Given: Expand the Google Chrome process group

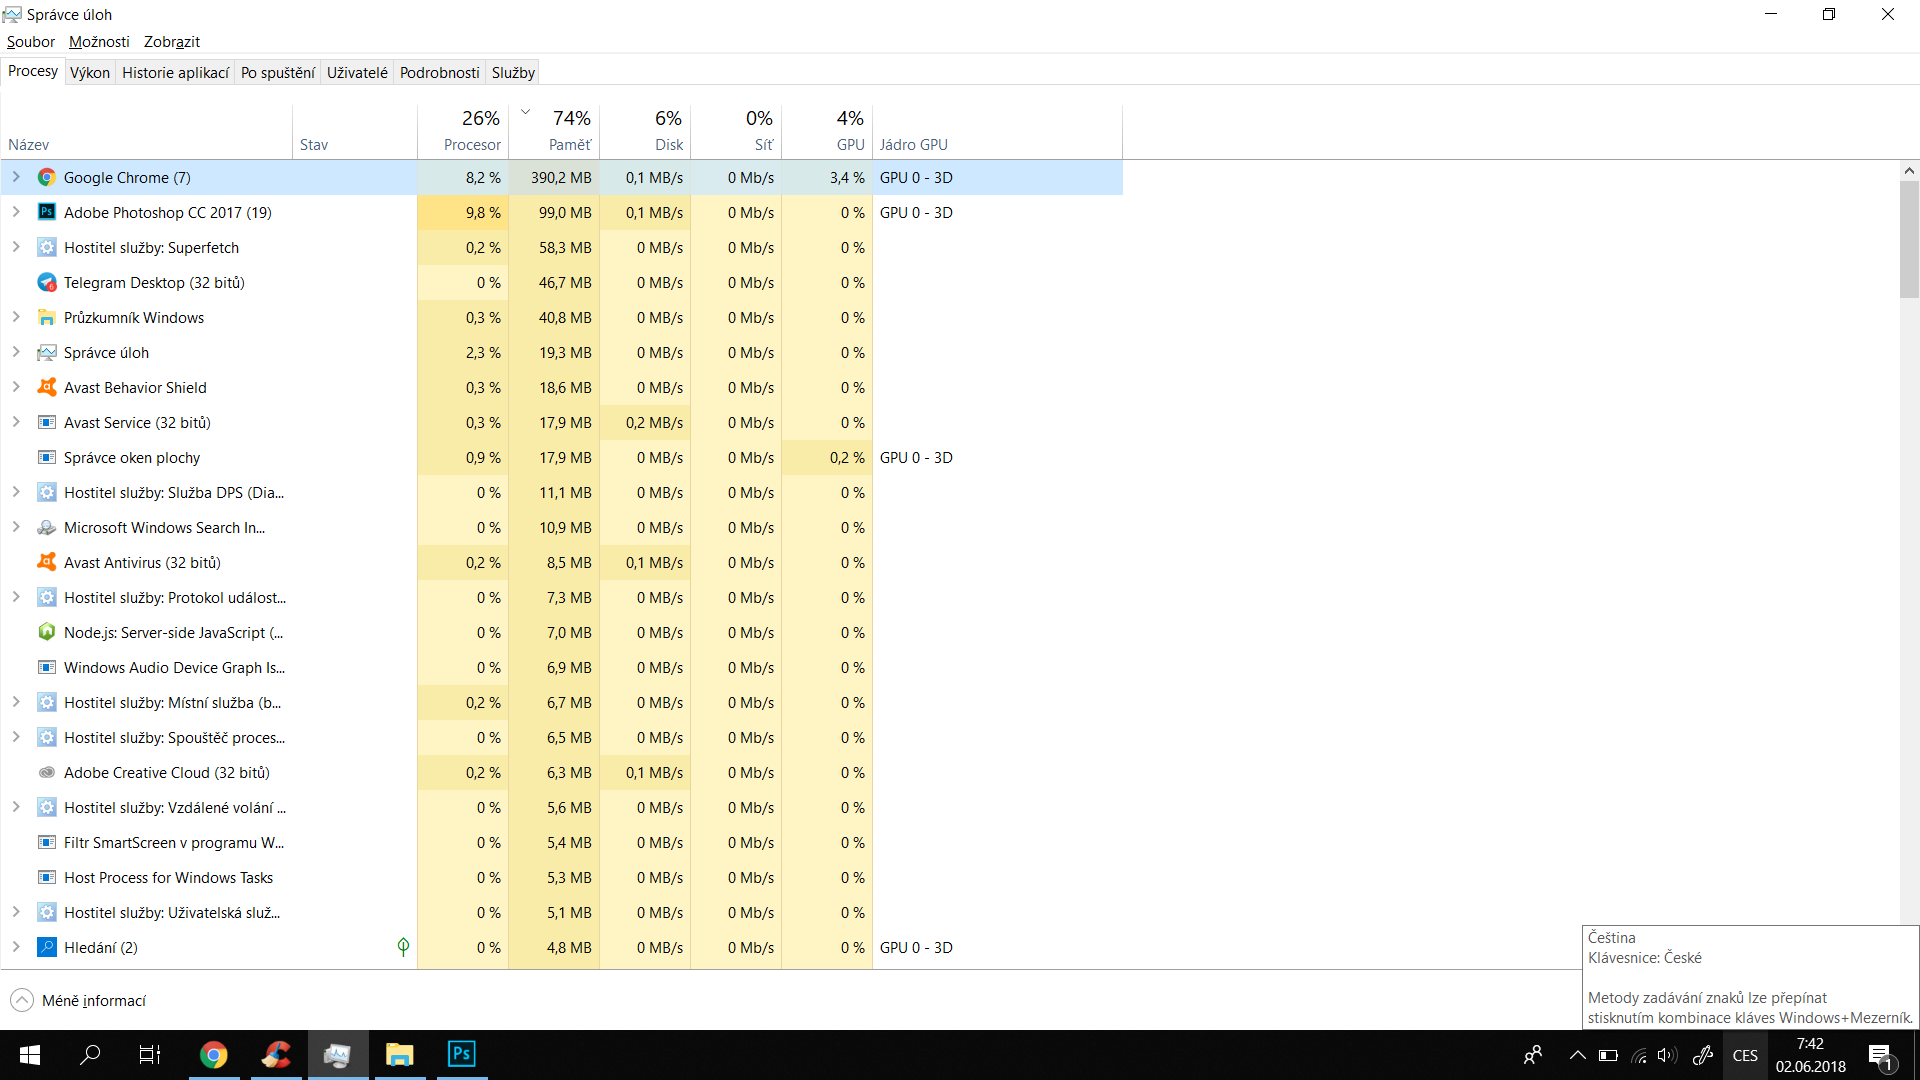Looking at the screenshot, I should [16, 177].
